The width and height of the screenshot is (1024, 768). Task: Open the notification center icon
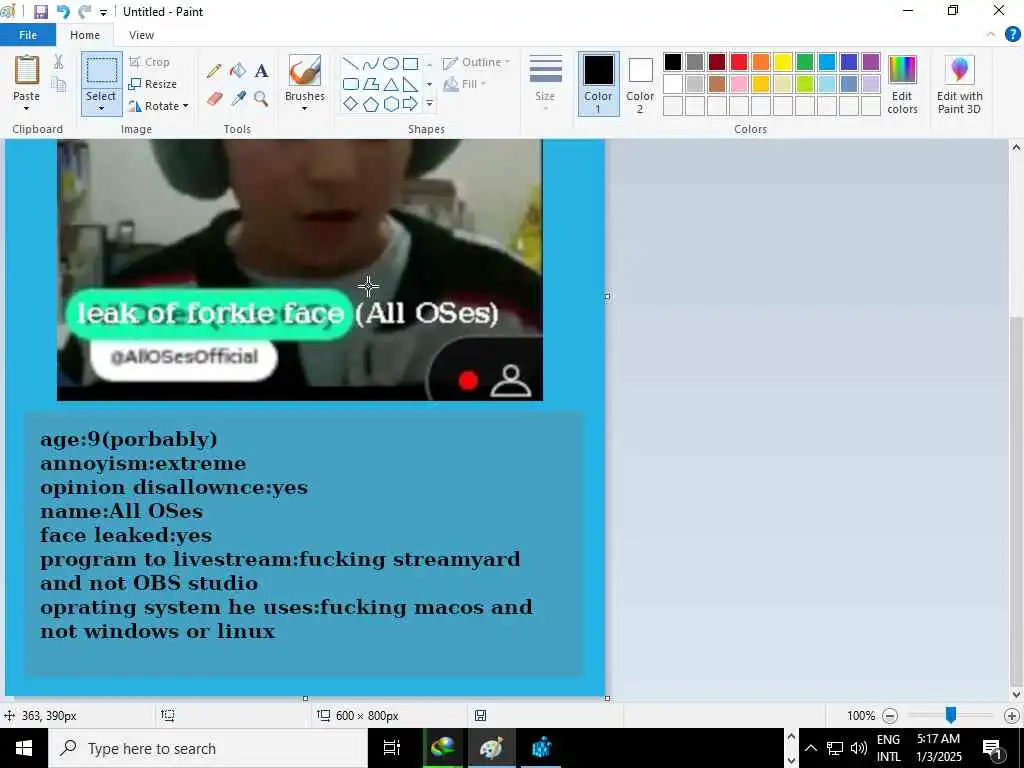pos(992,748)
